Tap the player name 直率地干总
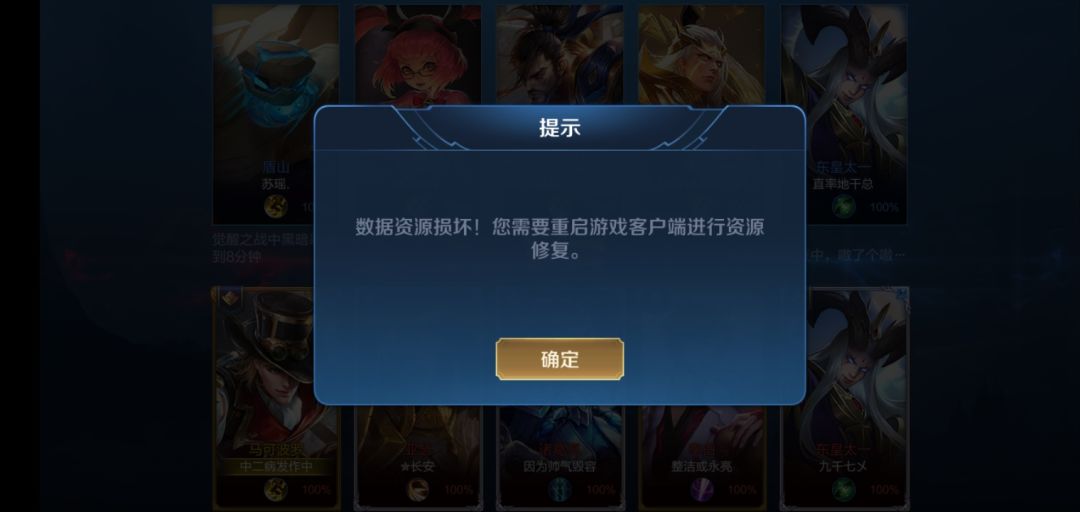The width and height of the screenshot is (1080, 512). click(843, 184)
